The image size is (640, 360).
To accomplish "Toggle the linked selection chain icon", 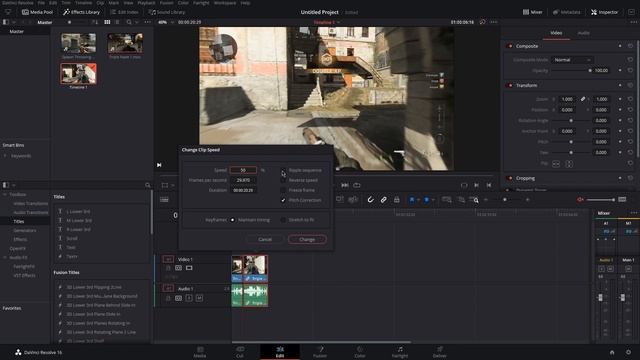I will [x=384, y=200].
